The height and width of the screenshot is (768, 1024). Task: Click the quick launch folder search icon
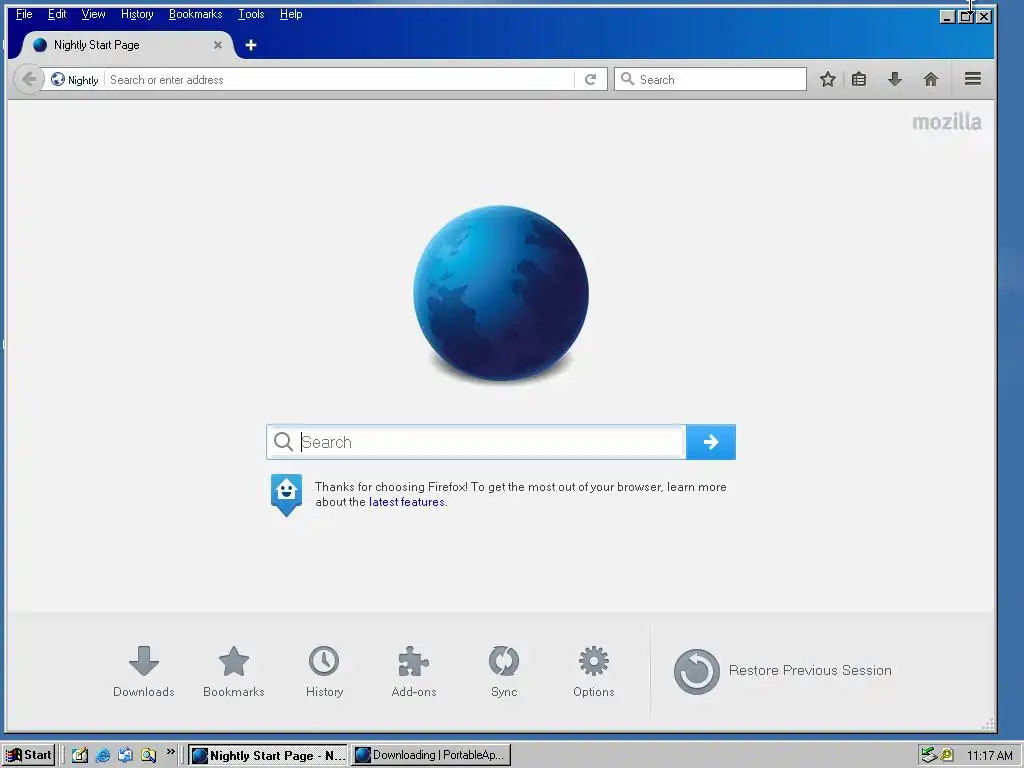tap(148, 755)
